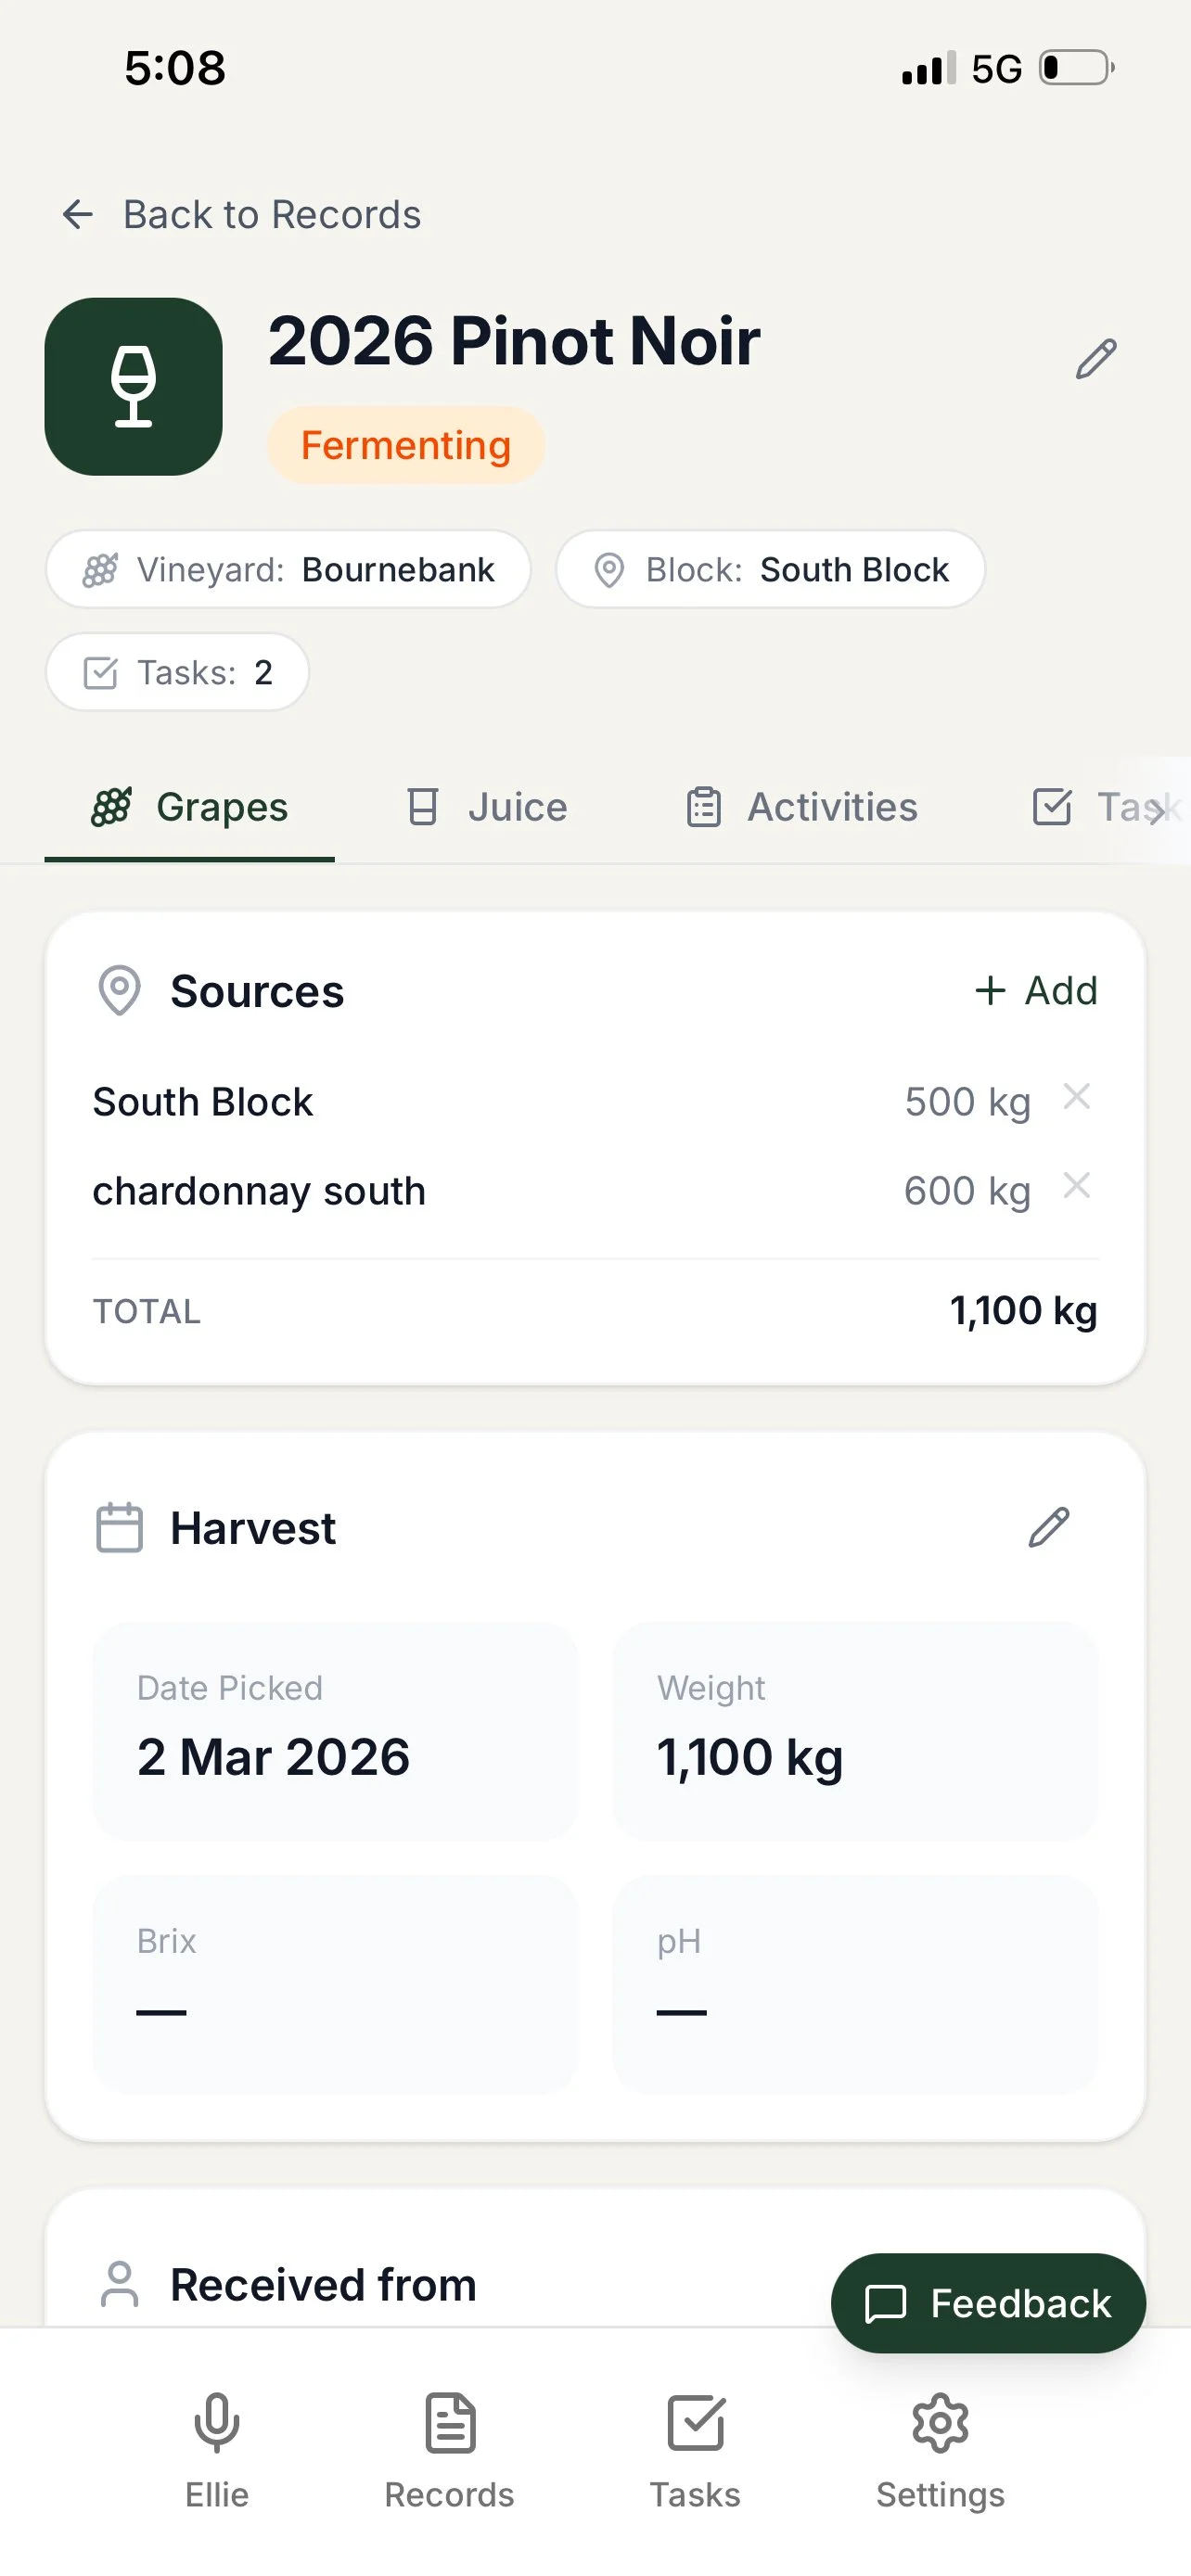Screen dimensions: 1191x2576
Task: Switch to the Juice tab
Action: pyautogui.click(x=488, y=807)
